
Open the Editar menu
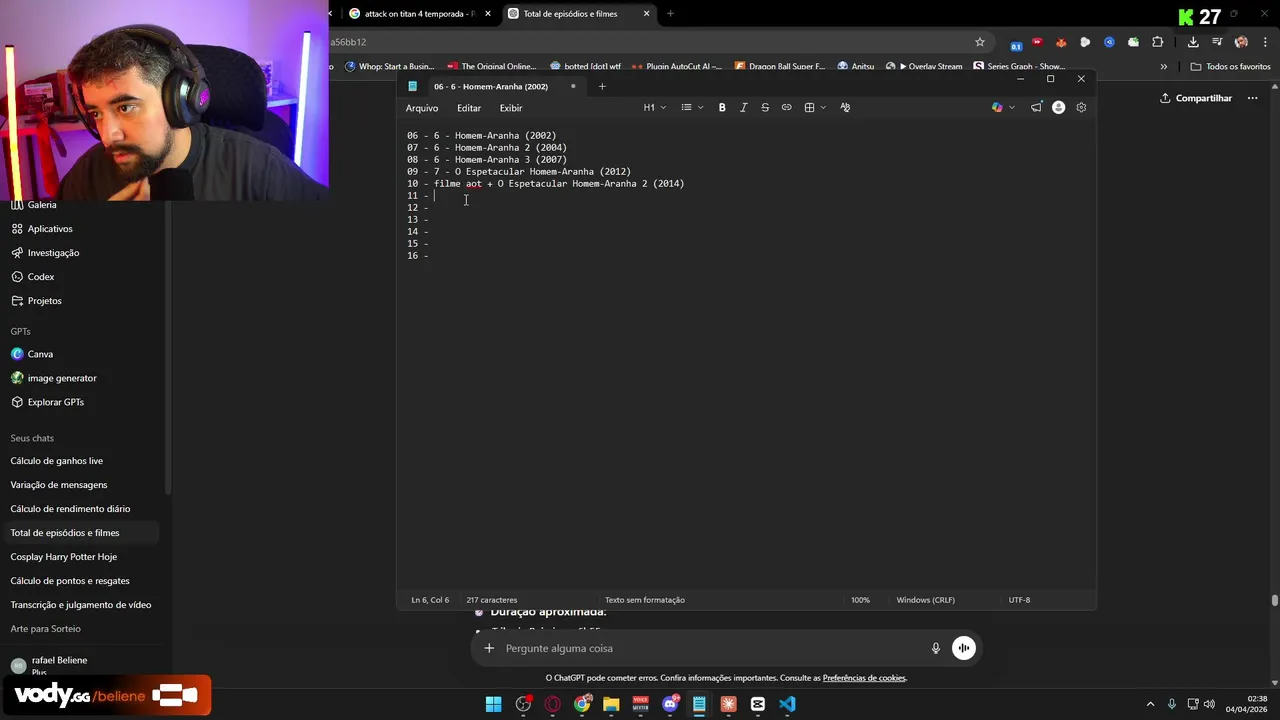(x=469, y=108)
